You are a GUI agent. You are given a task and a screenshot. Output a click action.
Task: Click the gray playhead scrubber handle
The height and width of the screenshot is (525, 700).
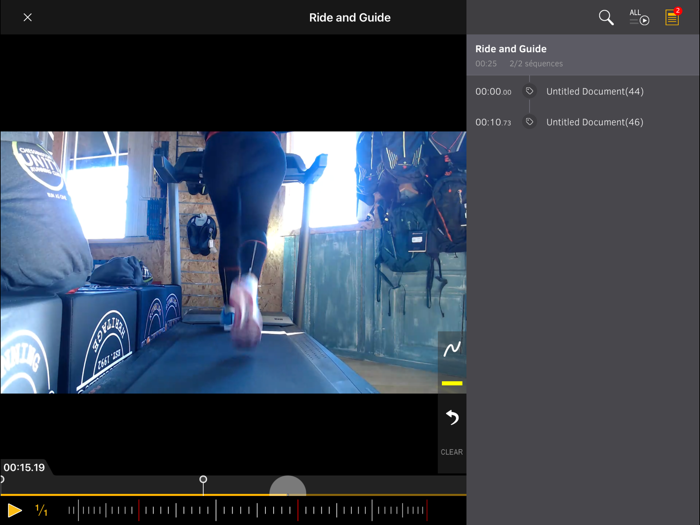click(288, 486)
